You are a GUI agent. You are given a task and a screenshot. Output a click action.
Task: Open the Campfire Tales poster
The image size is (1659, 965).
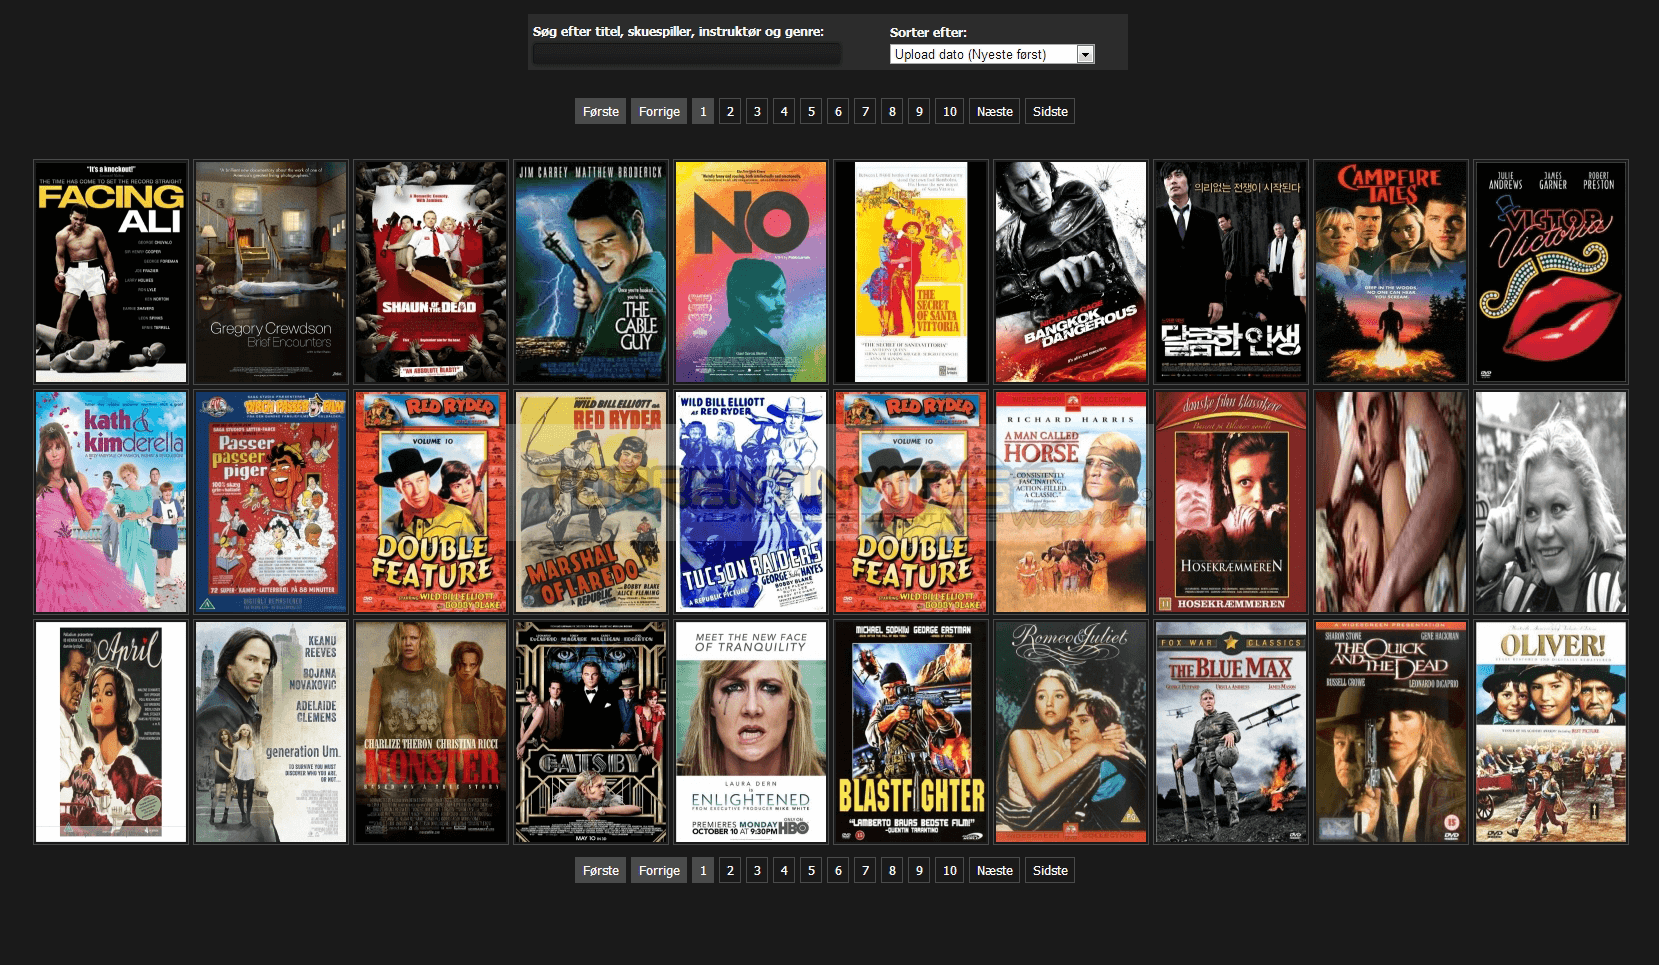pyautogui.click(x=1391, y=272)
